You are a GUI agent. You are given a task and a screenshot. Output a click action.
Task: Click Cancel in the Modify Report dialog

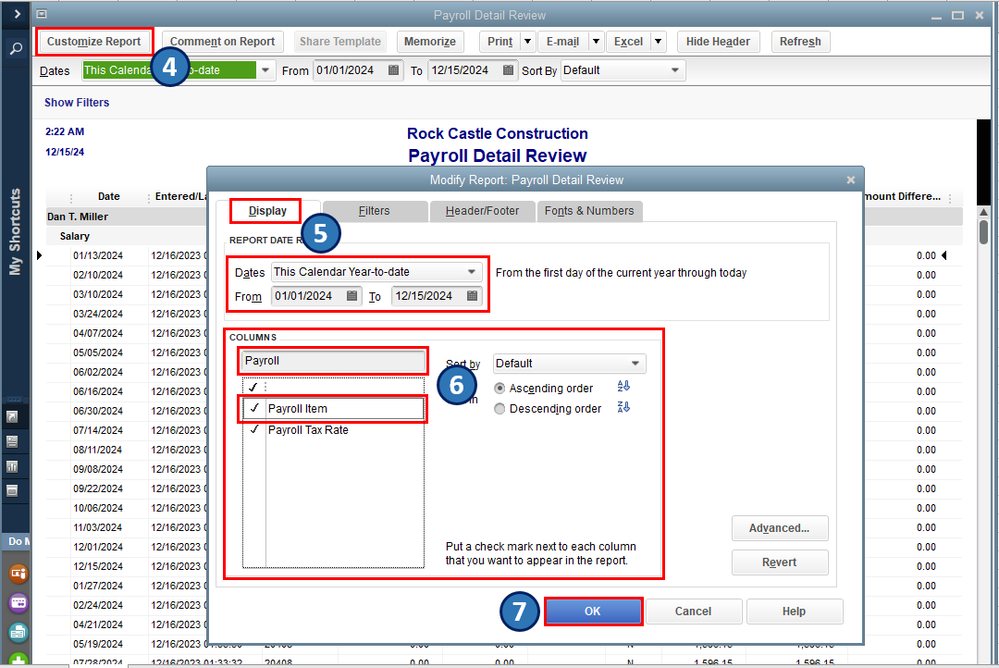tap(693, 611)
